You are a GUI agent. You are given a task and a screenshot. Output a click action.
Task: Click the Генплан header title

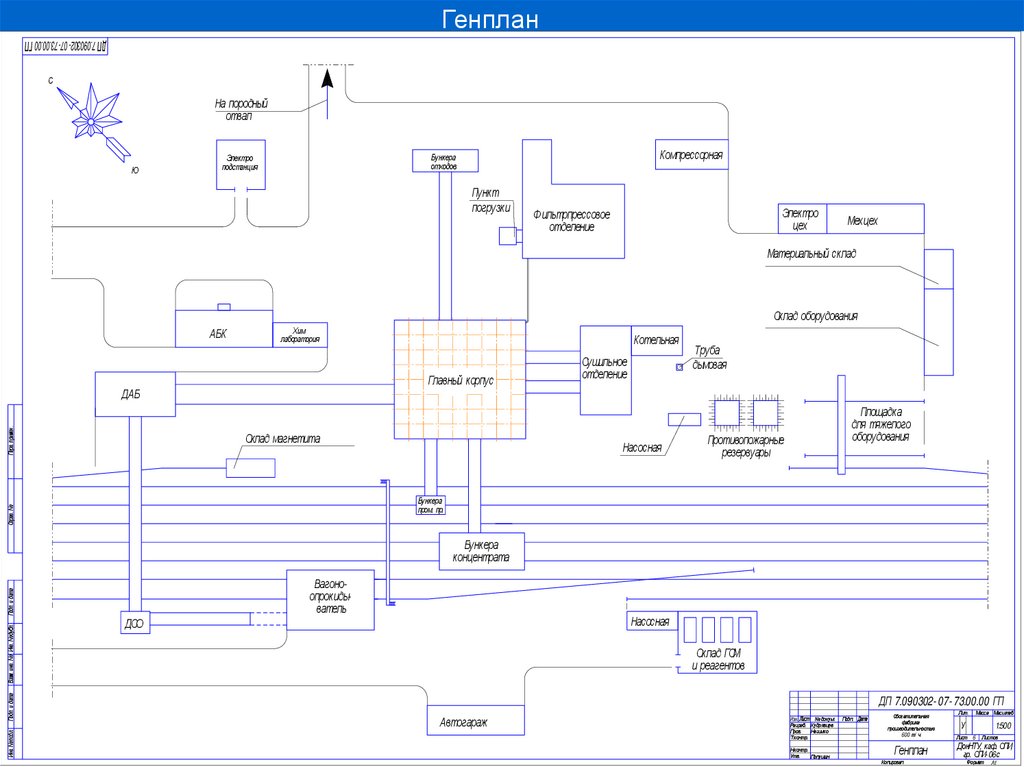[x=490, y=18]
